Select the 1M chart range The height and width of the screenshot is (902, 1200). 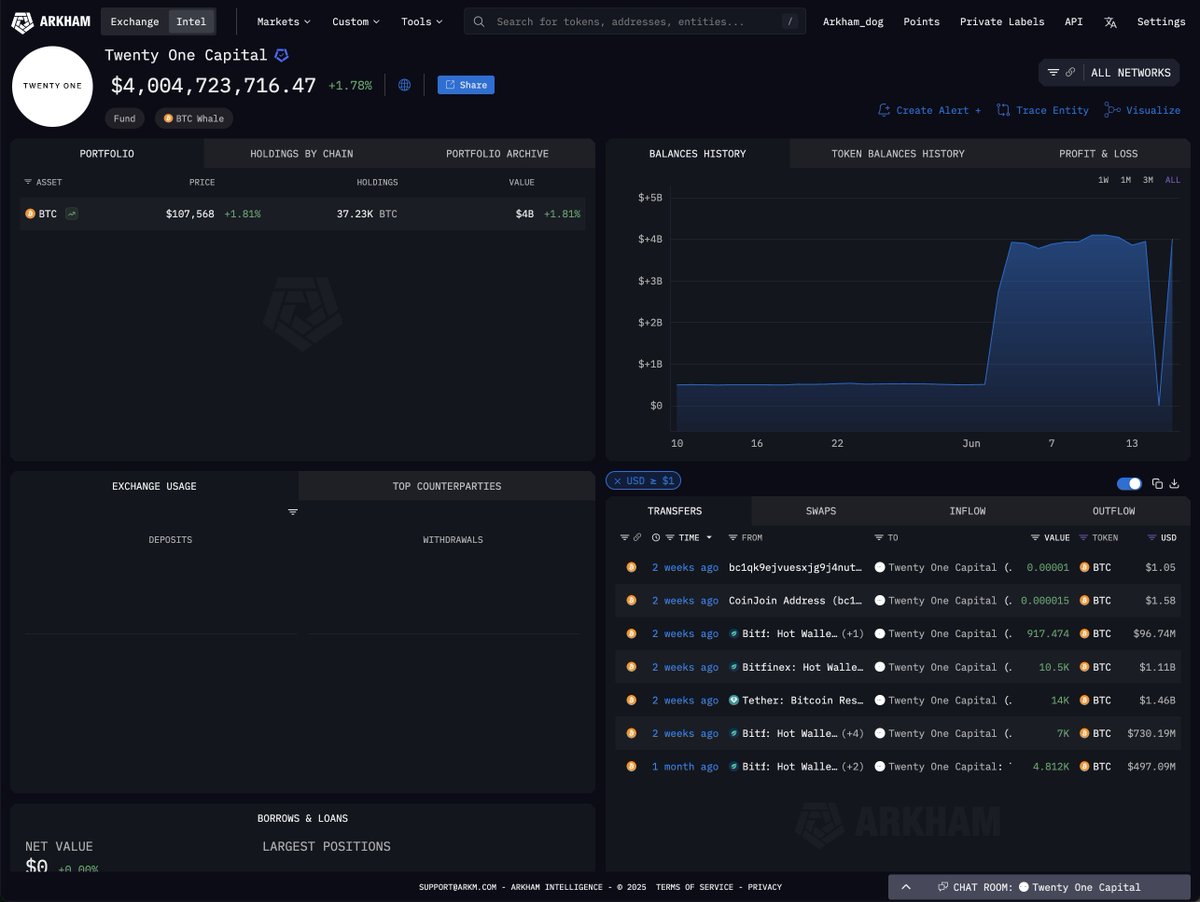click(x=1125, y=180)
